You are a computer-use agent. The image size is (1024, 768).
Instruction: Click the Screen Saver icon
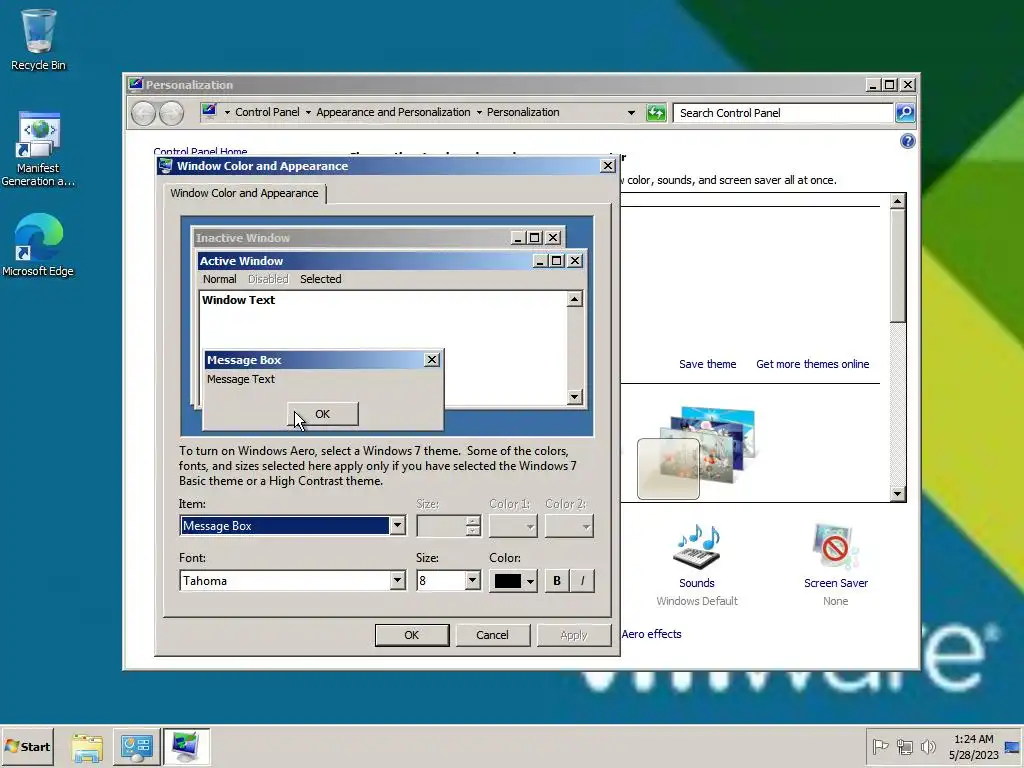click(x=835, y=547)
